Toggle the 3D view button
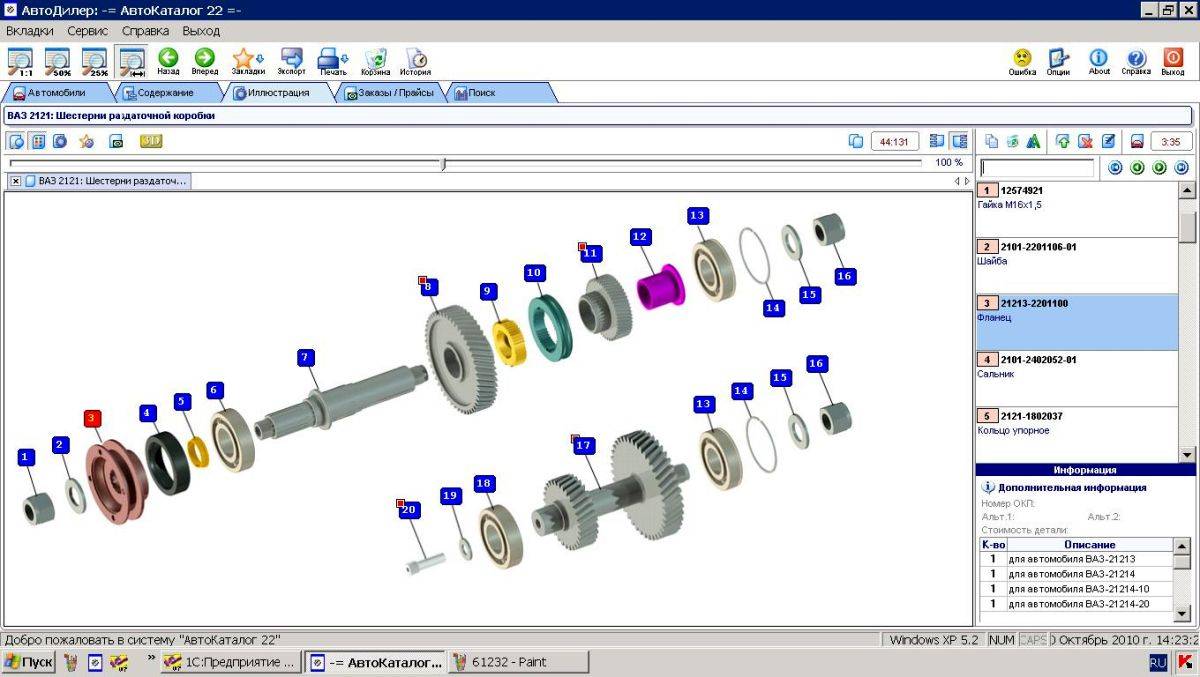Viewport: 1200px width, 677px height. click(151, 141)
